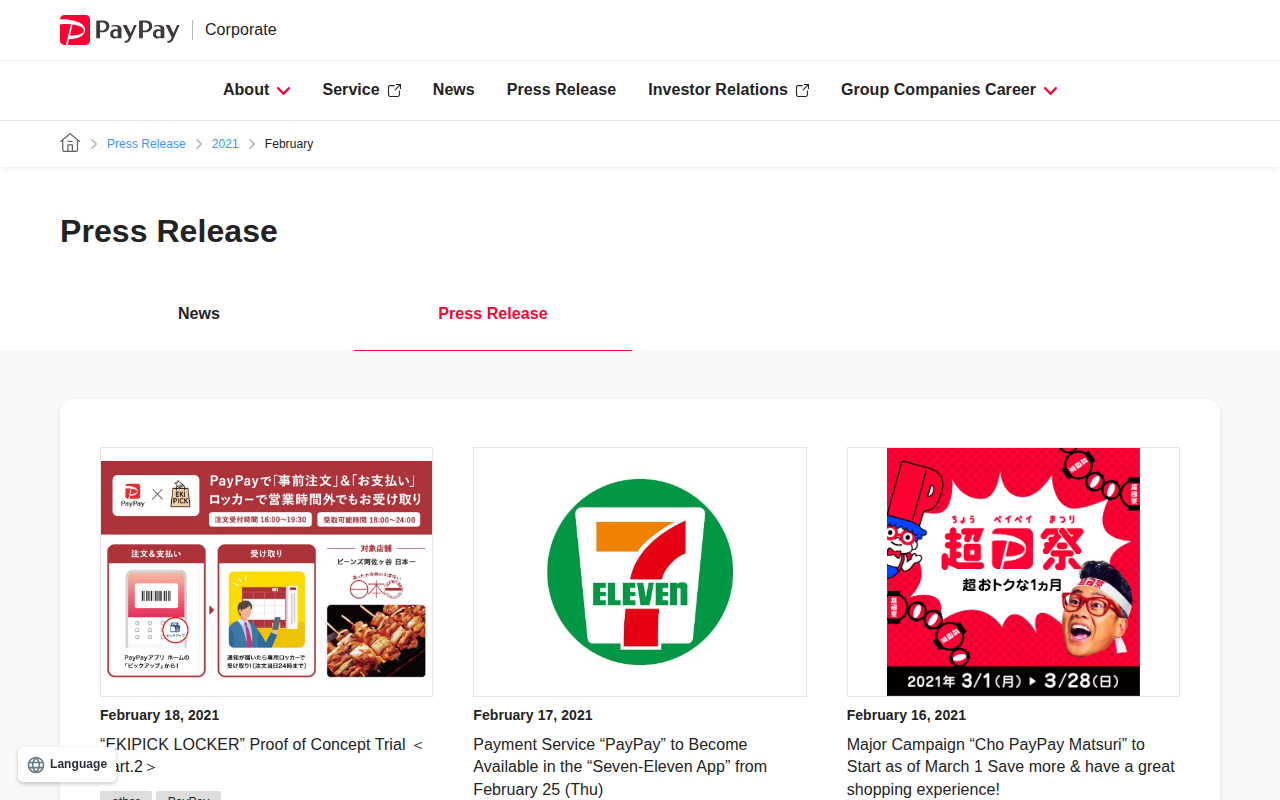Expand the About dropdown menu
The height and width of the screenshot is (800, 1280).
pos(257,90)
